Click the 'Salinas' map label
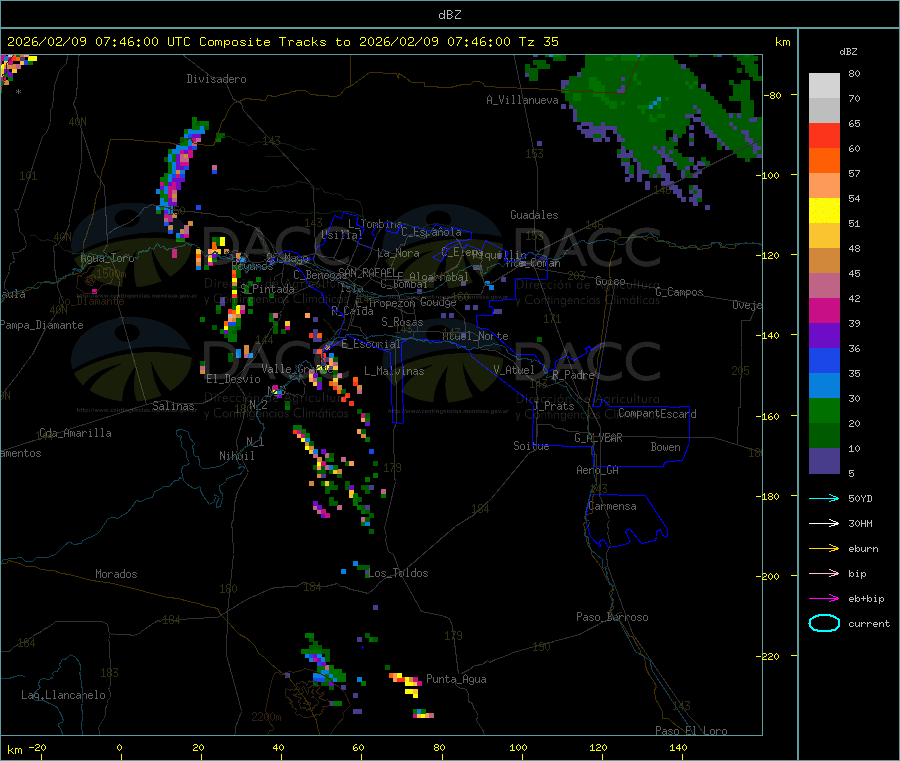The height and width of the screenshot is (761, 900). point(173,406)
